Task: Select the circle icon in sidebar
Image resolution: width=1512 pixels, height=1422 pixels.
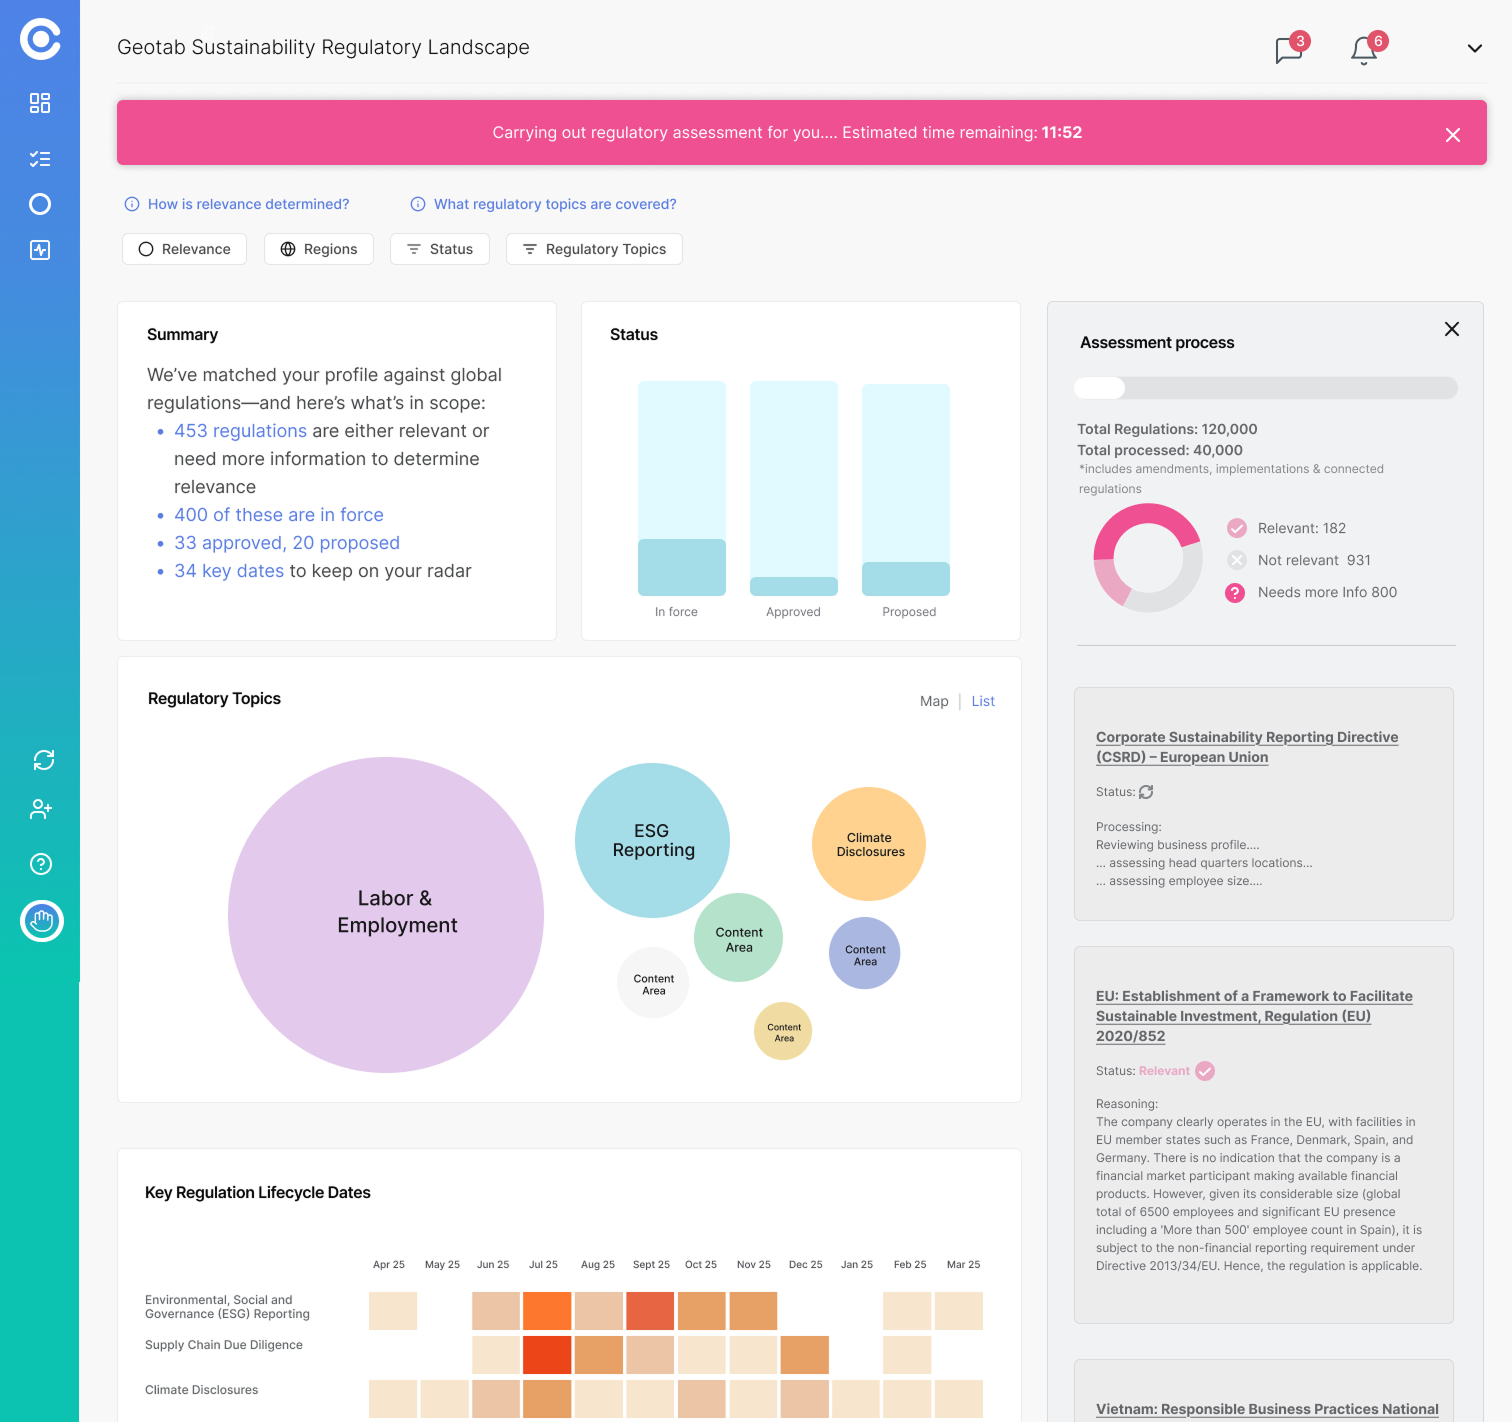Action: 40,204
